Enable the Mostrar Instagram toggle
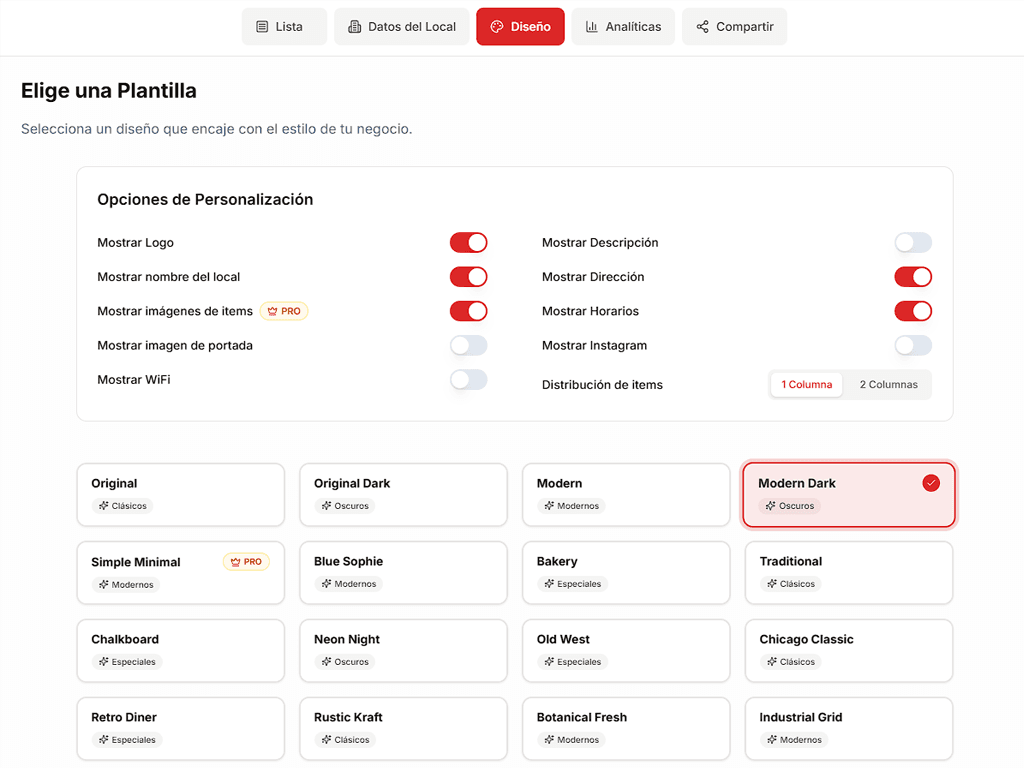The height and width of the screenshot is (768, 1024). tap(912, 346)
